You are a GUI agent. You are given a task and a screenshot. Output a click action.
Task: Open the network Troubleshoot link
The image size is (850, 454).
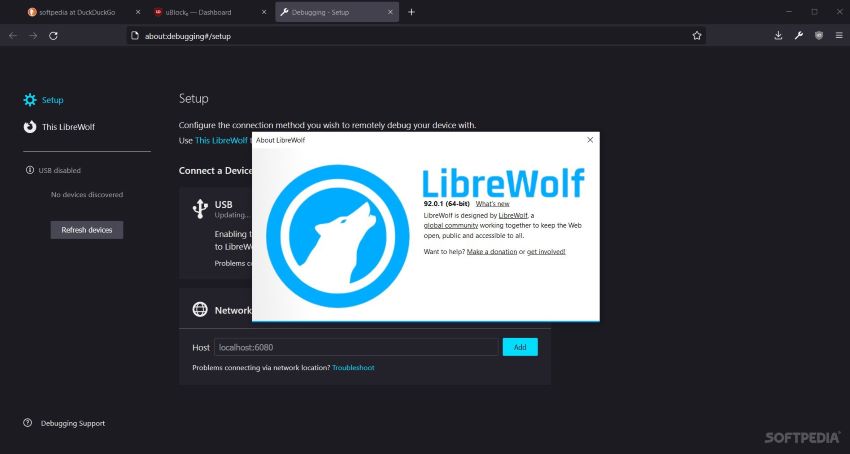pyautogui.click(x=353, y=368)
